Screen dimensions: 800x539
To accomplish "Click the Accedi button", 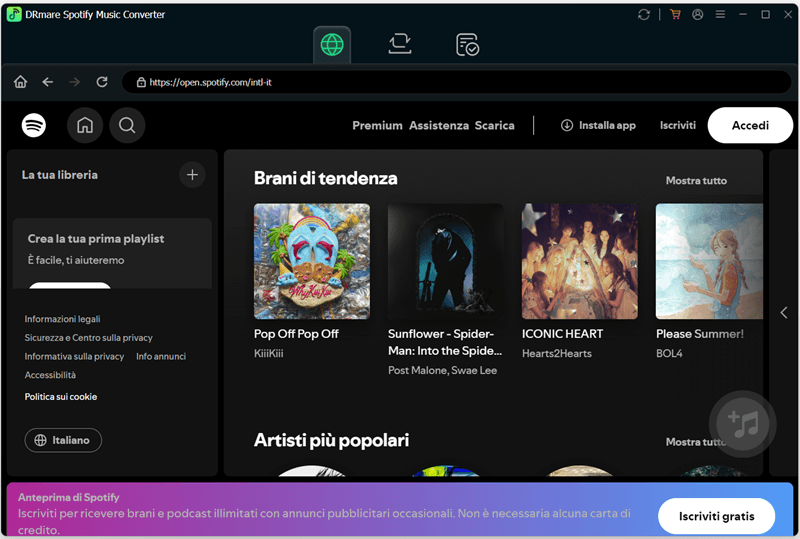I will point(750,126).
